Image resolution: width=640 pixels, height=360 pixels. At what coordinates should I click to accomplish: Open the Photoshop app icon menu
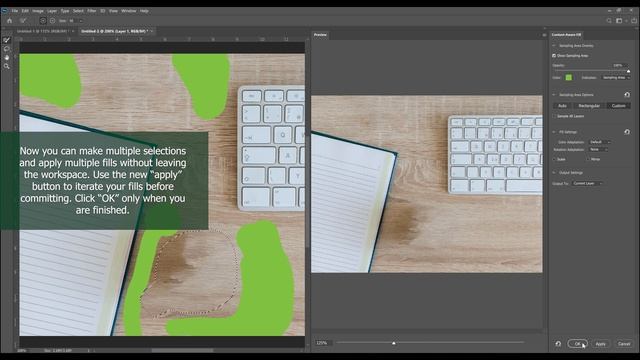pyautogui.click(x=4, y=11)
